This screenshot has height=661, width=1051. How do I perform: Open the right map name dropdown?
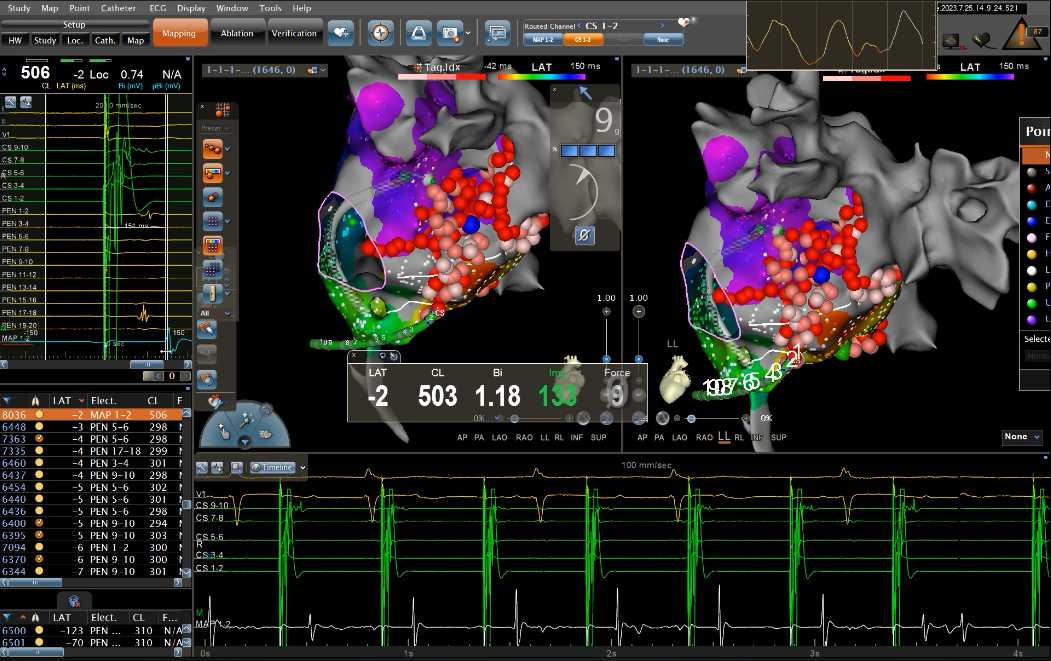click(741, 70)
